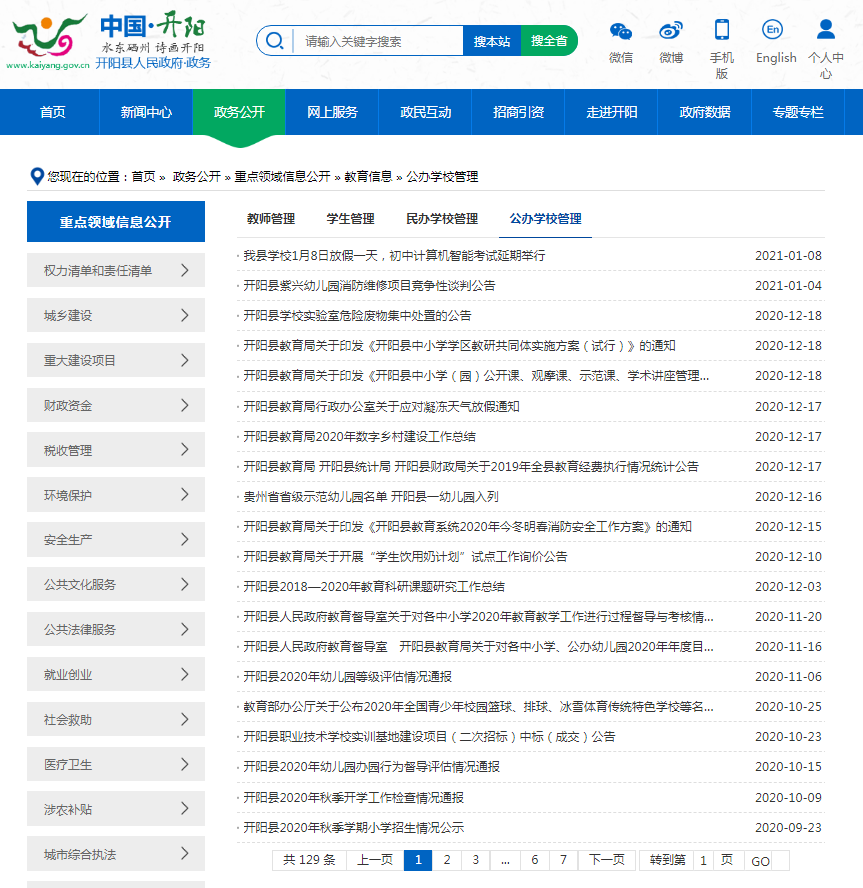Open the Weibo (微博) icon
863x888 pixels.
[x=671, y=30]
